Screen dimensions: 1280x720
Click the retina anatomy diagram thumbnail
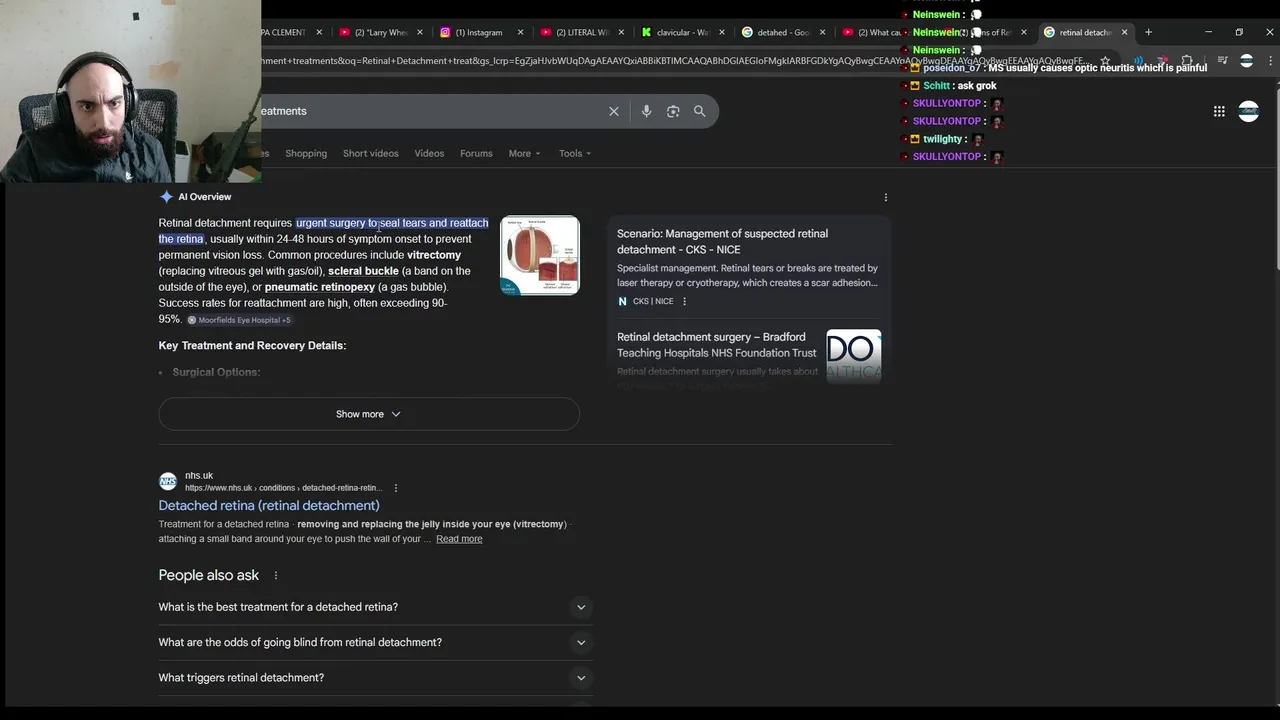[540, 255]
